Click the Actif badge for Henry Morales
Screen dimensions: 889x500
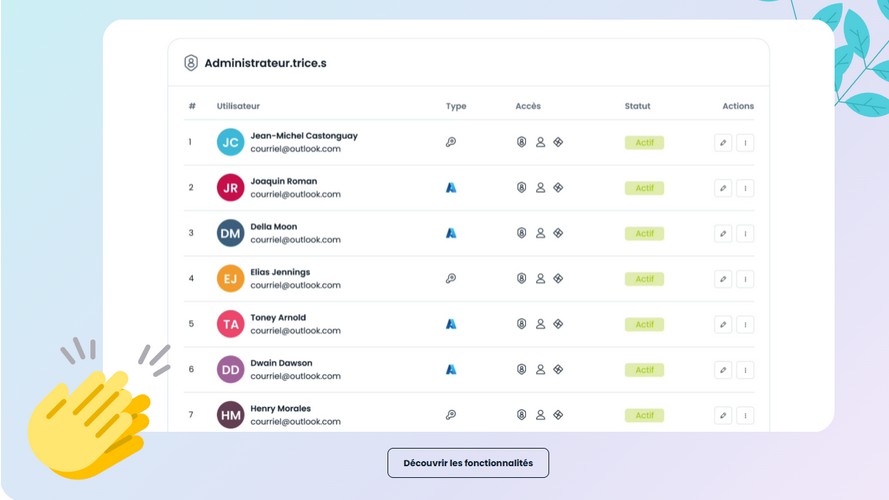pyautogui.click(x=644, y=416)
